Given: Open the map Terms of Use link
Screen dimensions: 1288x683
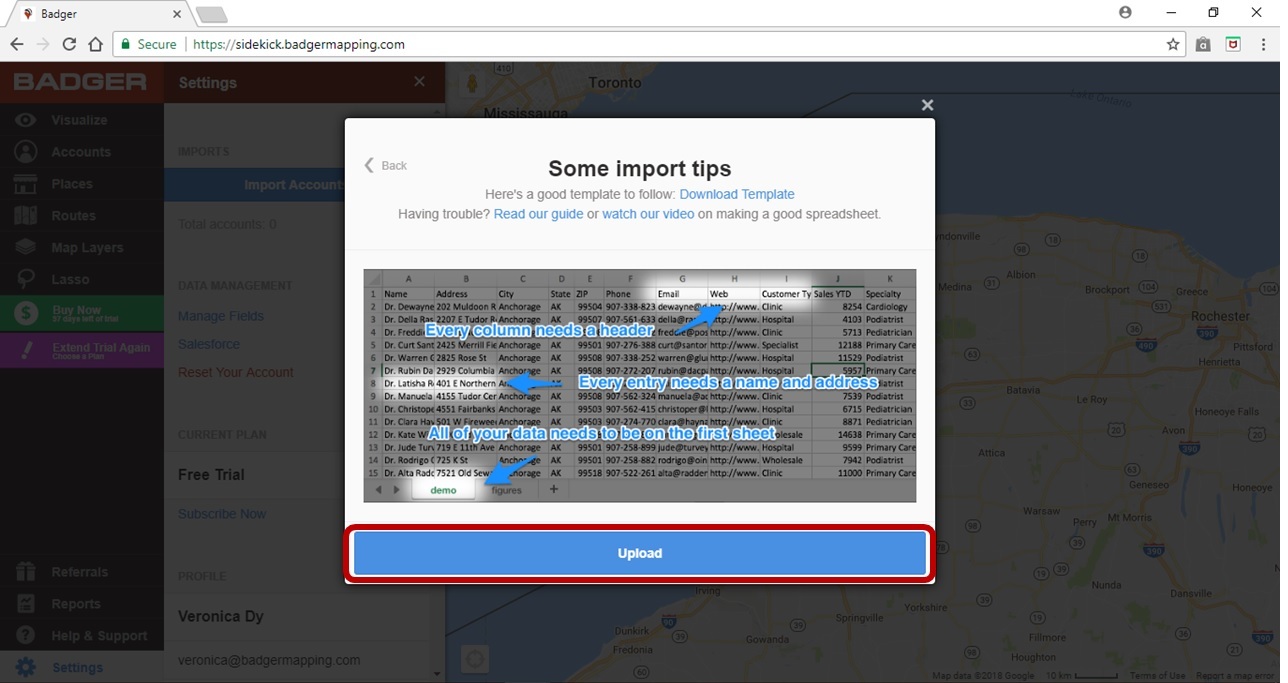Looking at the screenshot, I should pyautogui.click(x=1158, y=676).
